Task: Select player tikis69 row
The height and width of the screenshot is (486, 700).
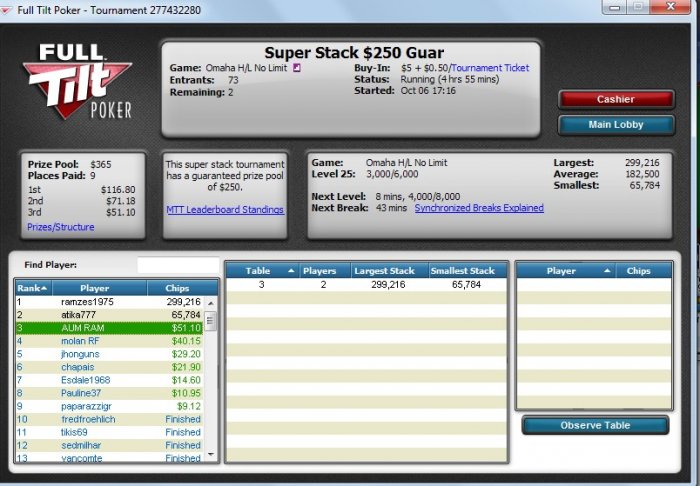Action: coord(109,432)
